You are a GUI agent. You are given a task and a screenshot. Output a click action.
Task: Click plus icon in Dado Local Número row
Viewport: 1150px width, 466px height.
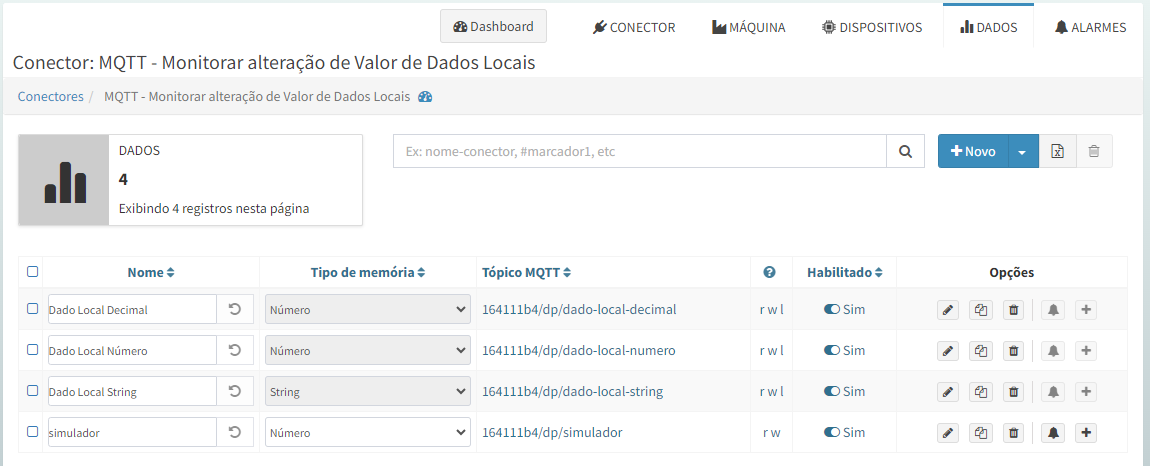click(1086, 351)
